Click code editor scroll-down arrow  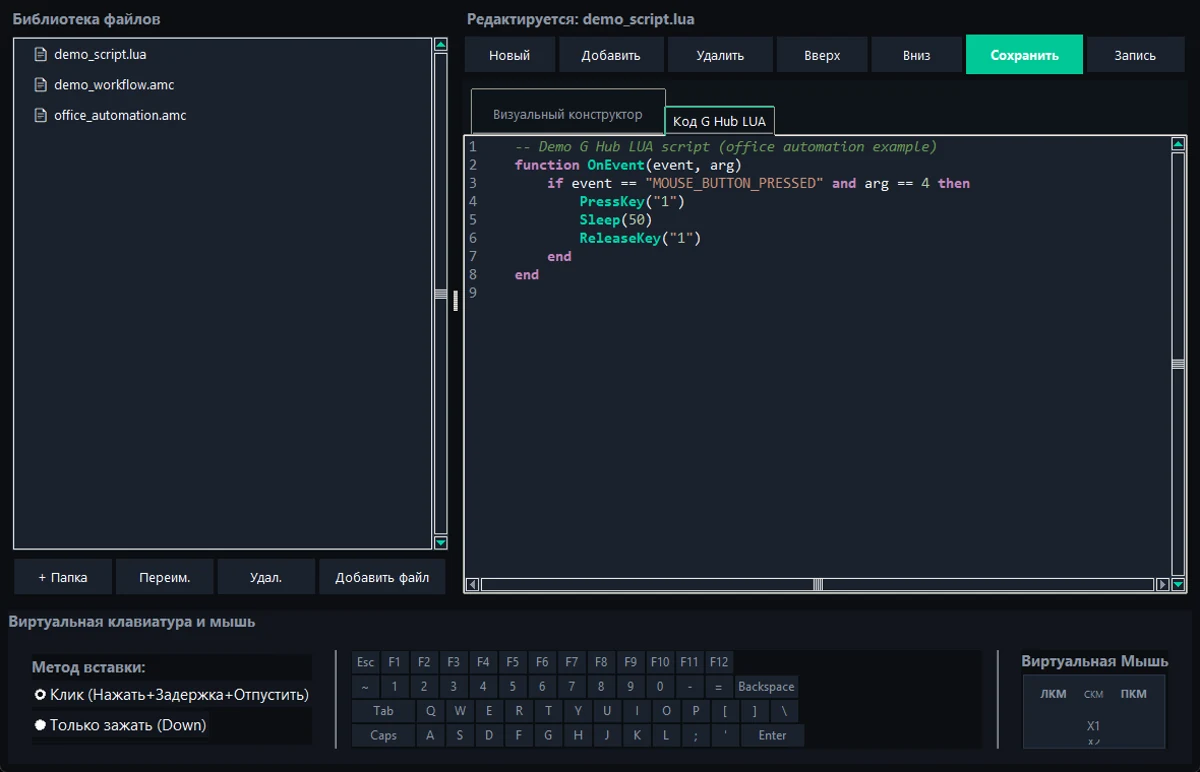click(1178, 585)
